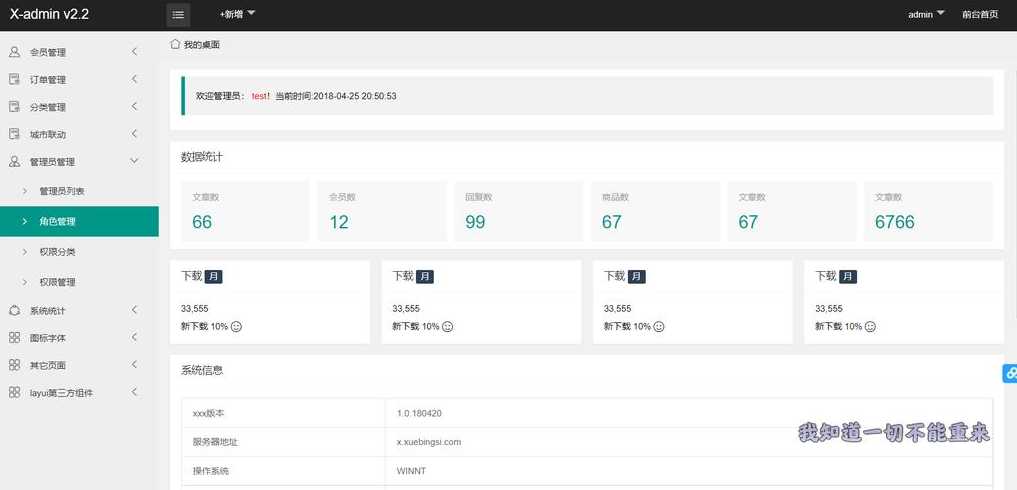
Task: Select the 我的桌面 tab
Action: coord(195,45)
